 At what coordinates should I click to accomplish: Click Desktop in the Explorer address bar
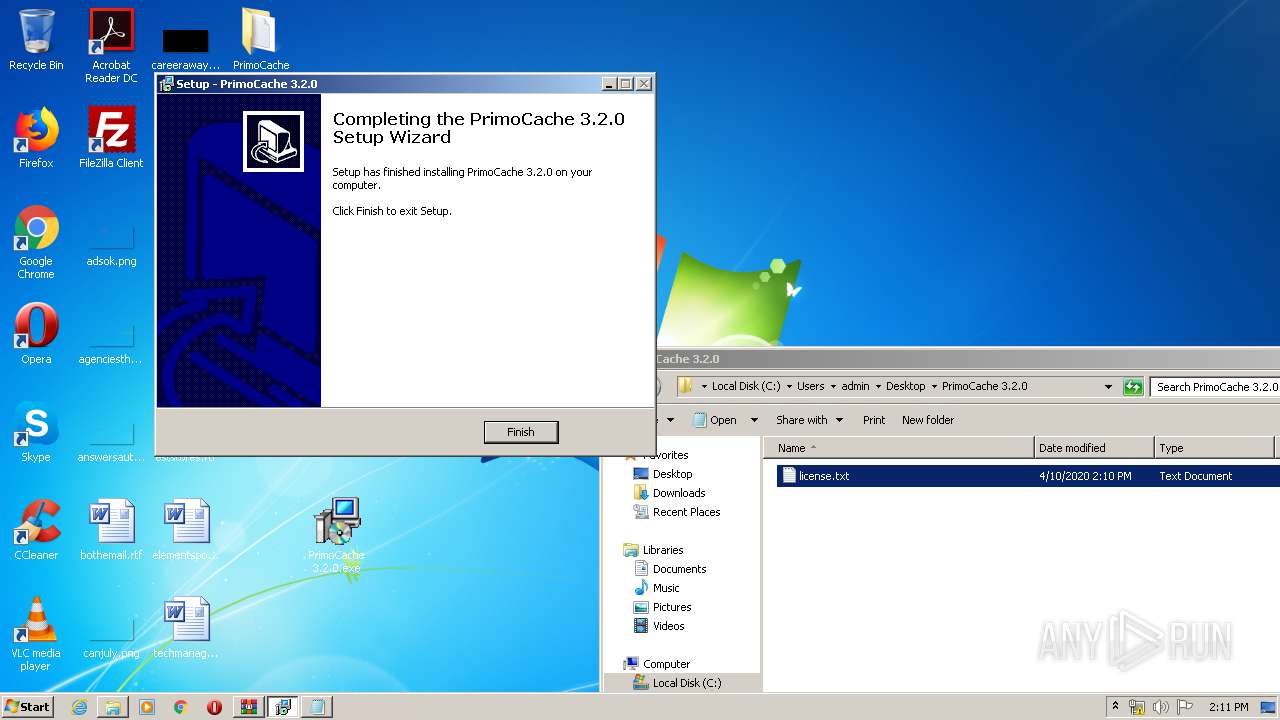pyautogui.click(x=905, y=386)
